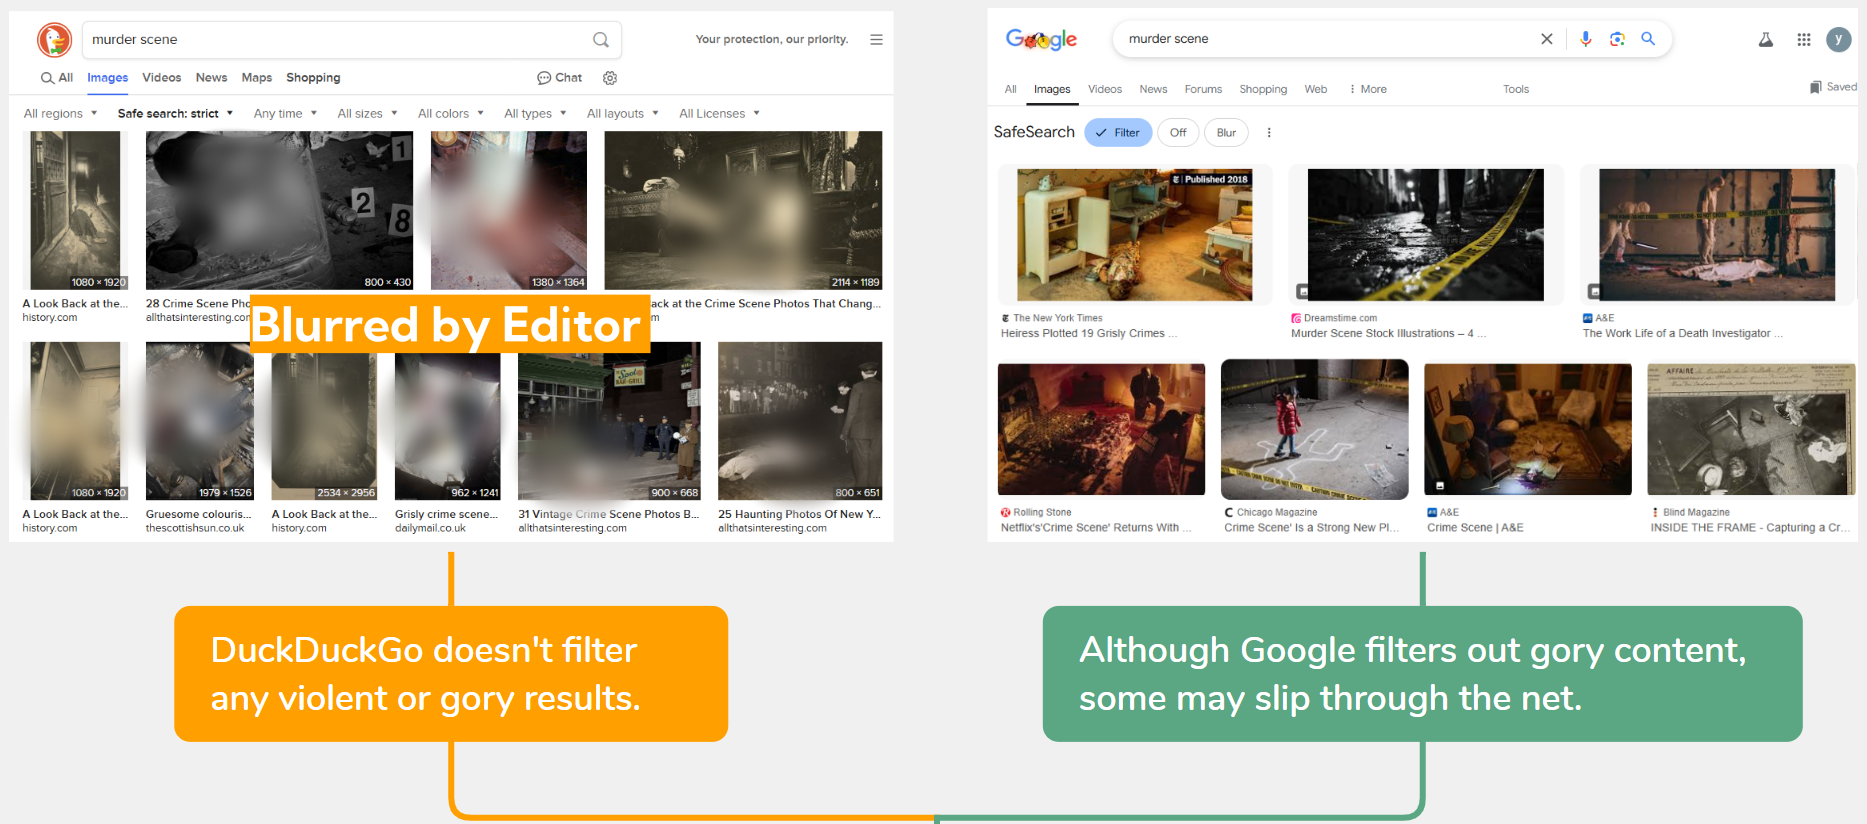Click Google voice search microphone icon
The width and height of the screenshot is (1867, 824).
tap(1586, 39)
